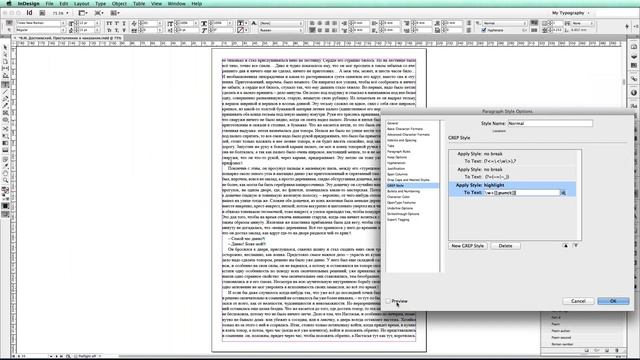Image resolution: width=640 pixels, height=360 pixels.
Task: Open the View Options dropdown
Action: point(83,13)
